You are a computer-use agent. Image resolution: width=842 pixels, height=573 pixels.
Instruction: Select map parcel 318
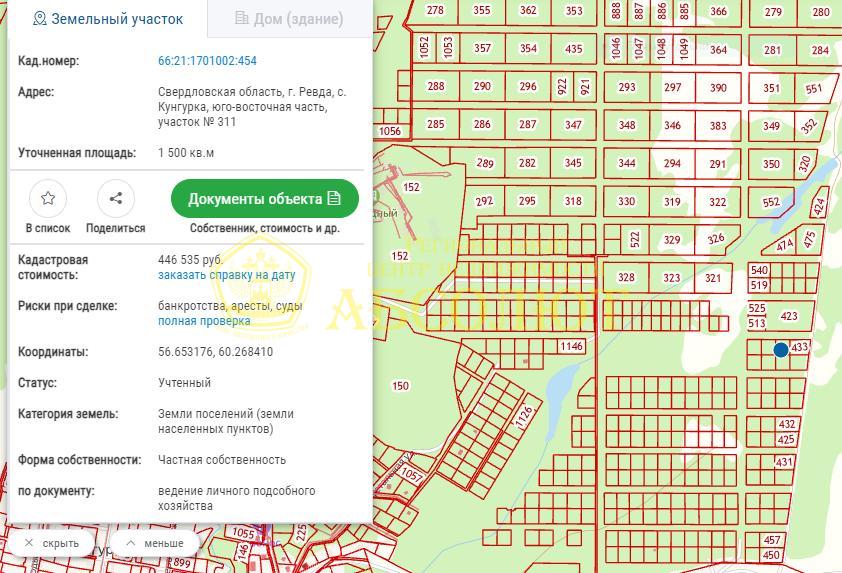coord(573,201)
